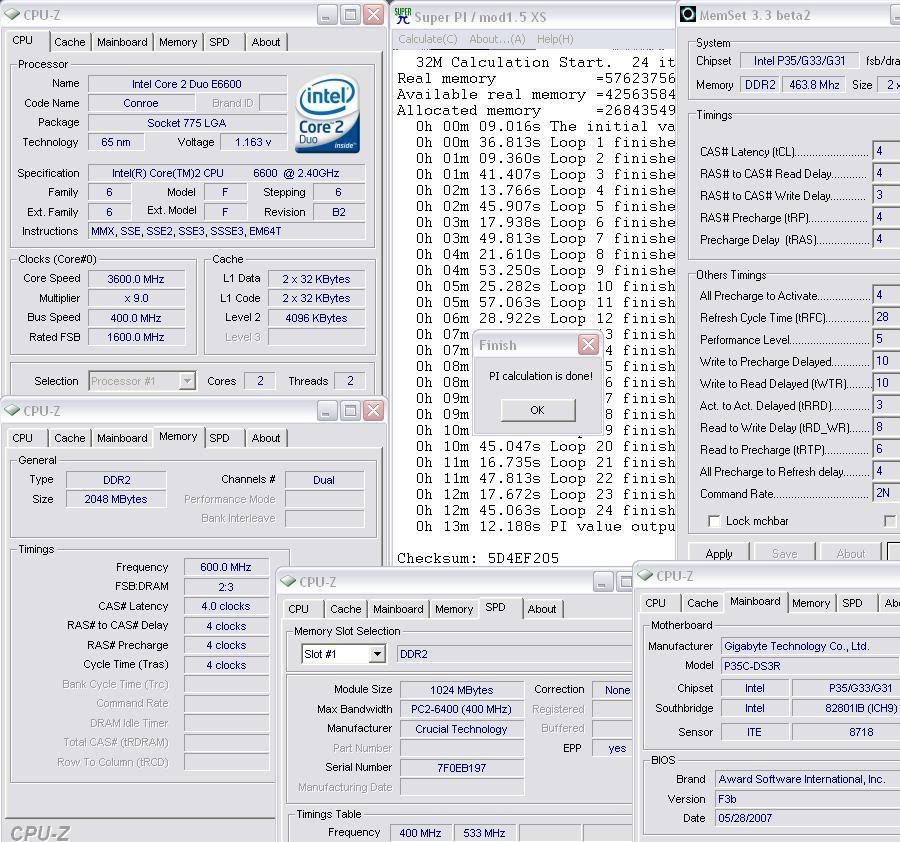Click the motherboard model "P35C-DS3R"
This screenshot has height=842, width=900.
(x=810, y=666)
